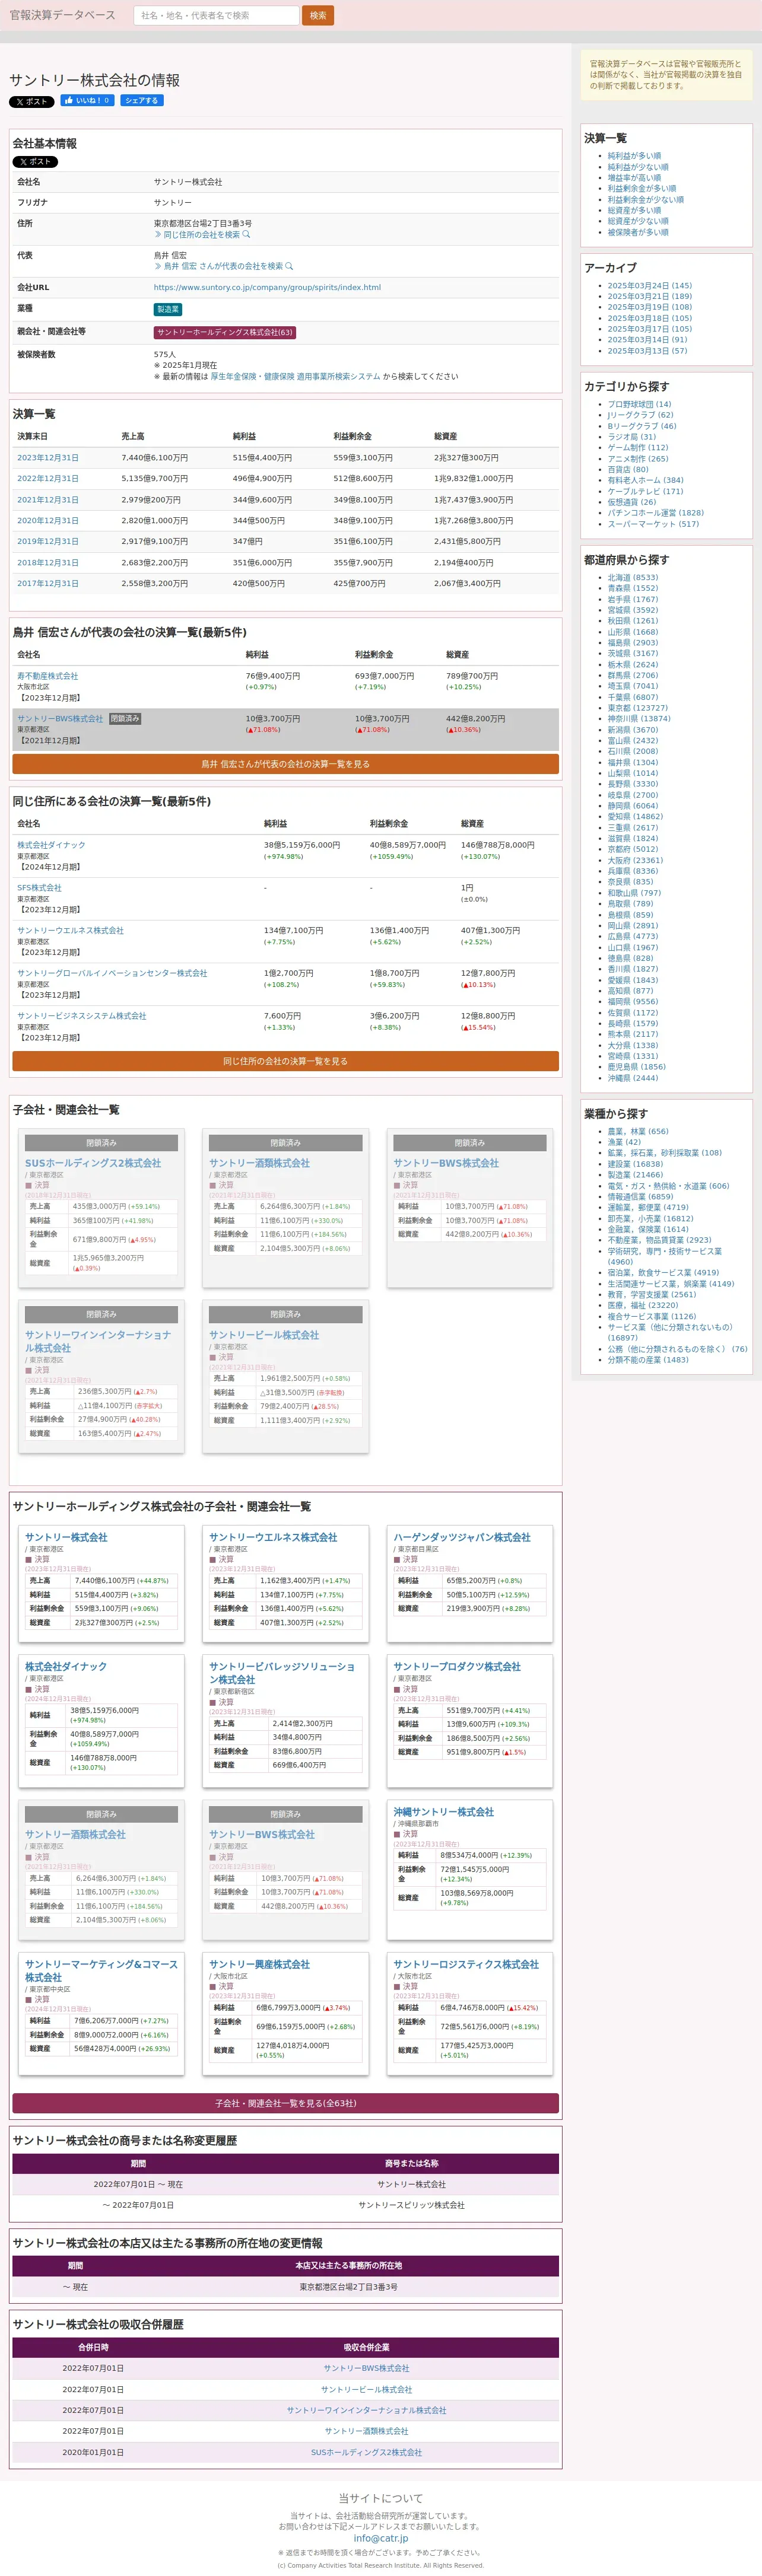The width and height of the screenshot is (762, 2576).
Task: Open the サントリーグローバルイノベーションセンター株式会社 link
Action: click(112, 973)
